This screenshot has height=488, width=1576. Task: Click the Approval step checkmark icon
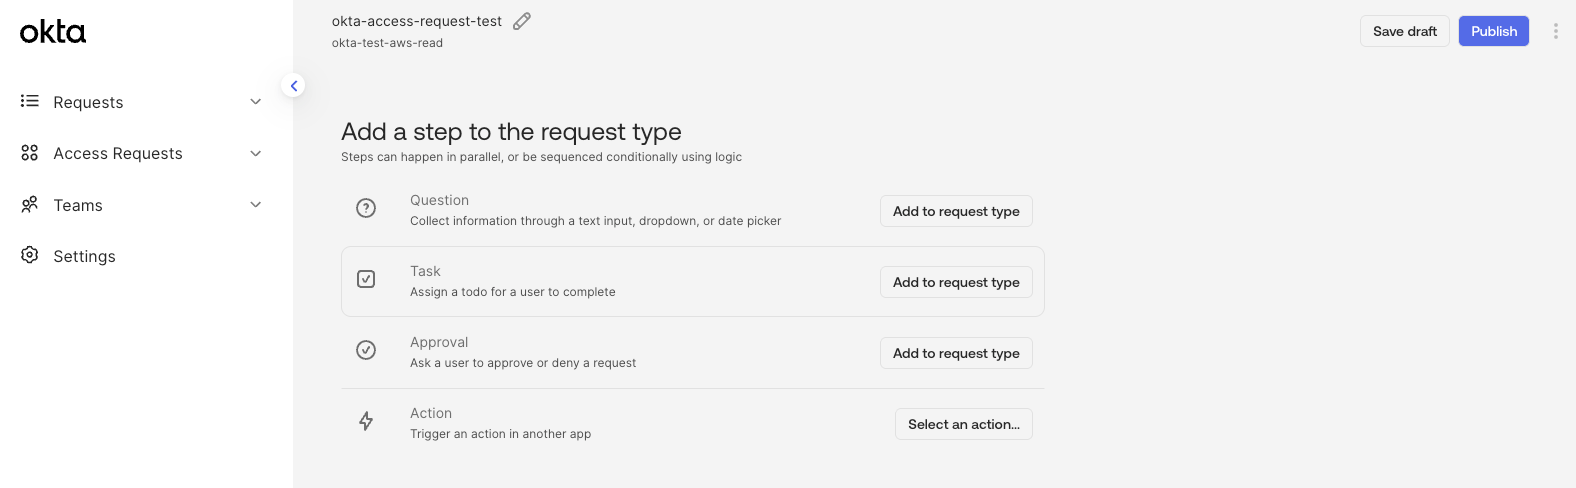point(366,350)
